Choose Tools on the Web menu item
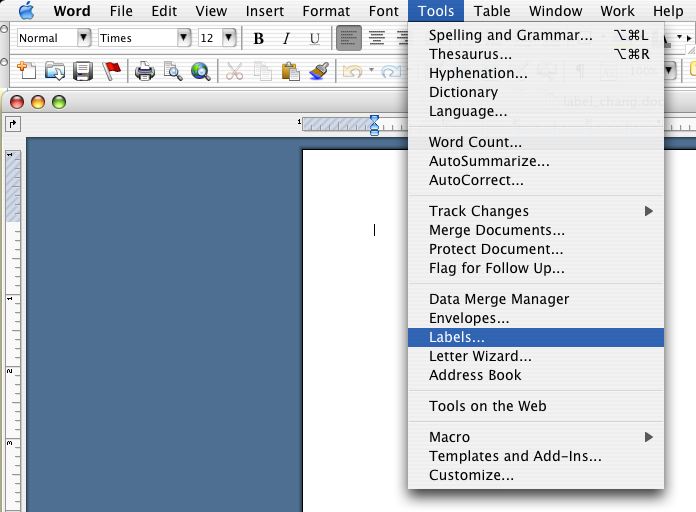This screenshot has width=696, height=512. [x=536, y=406]
